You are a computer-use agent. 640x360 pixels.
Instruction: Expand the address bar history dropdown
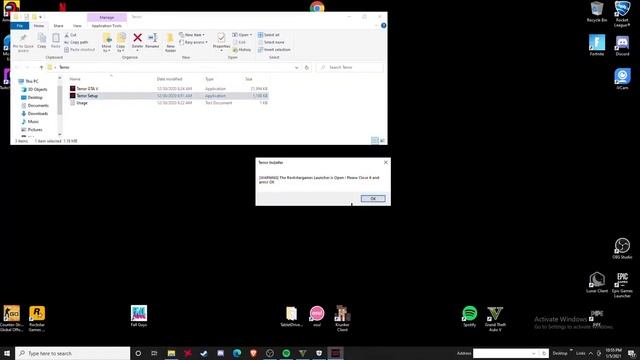296,67
